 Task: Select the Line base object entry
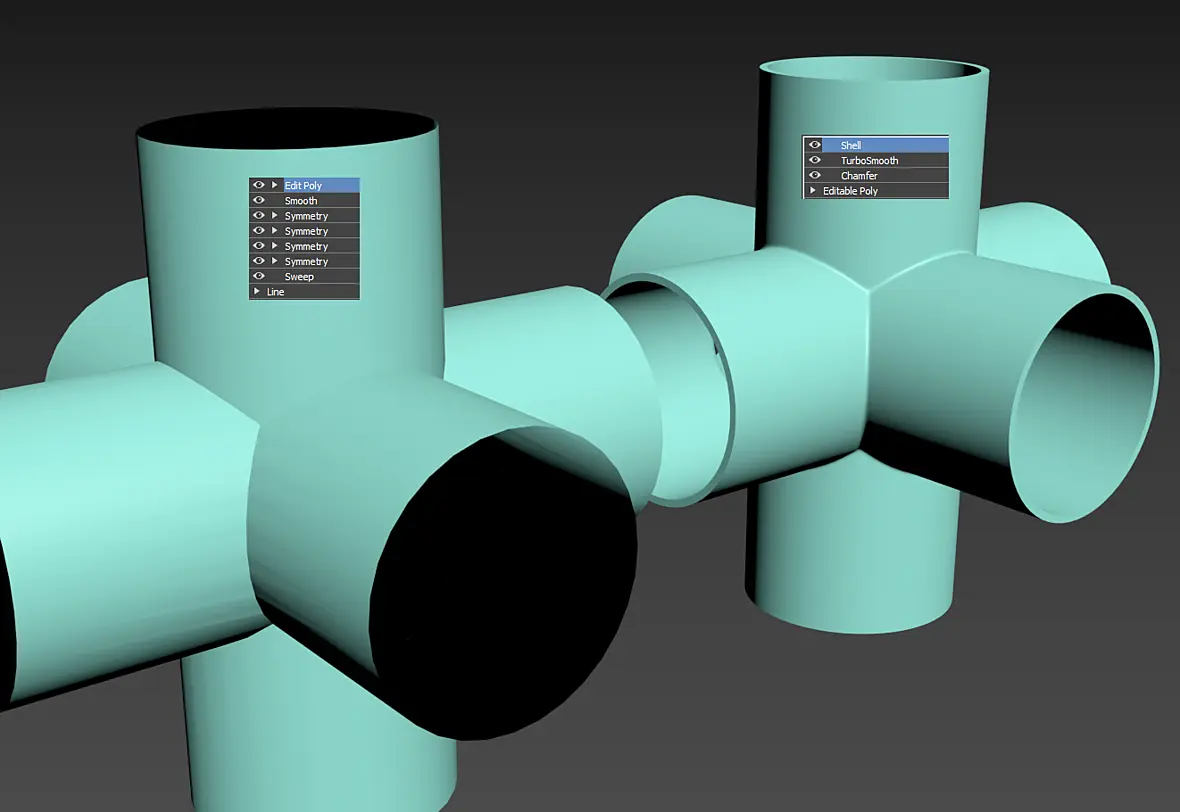275,292
